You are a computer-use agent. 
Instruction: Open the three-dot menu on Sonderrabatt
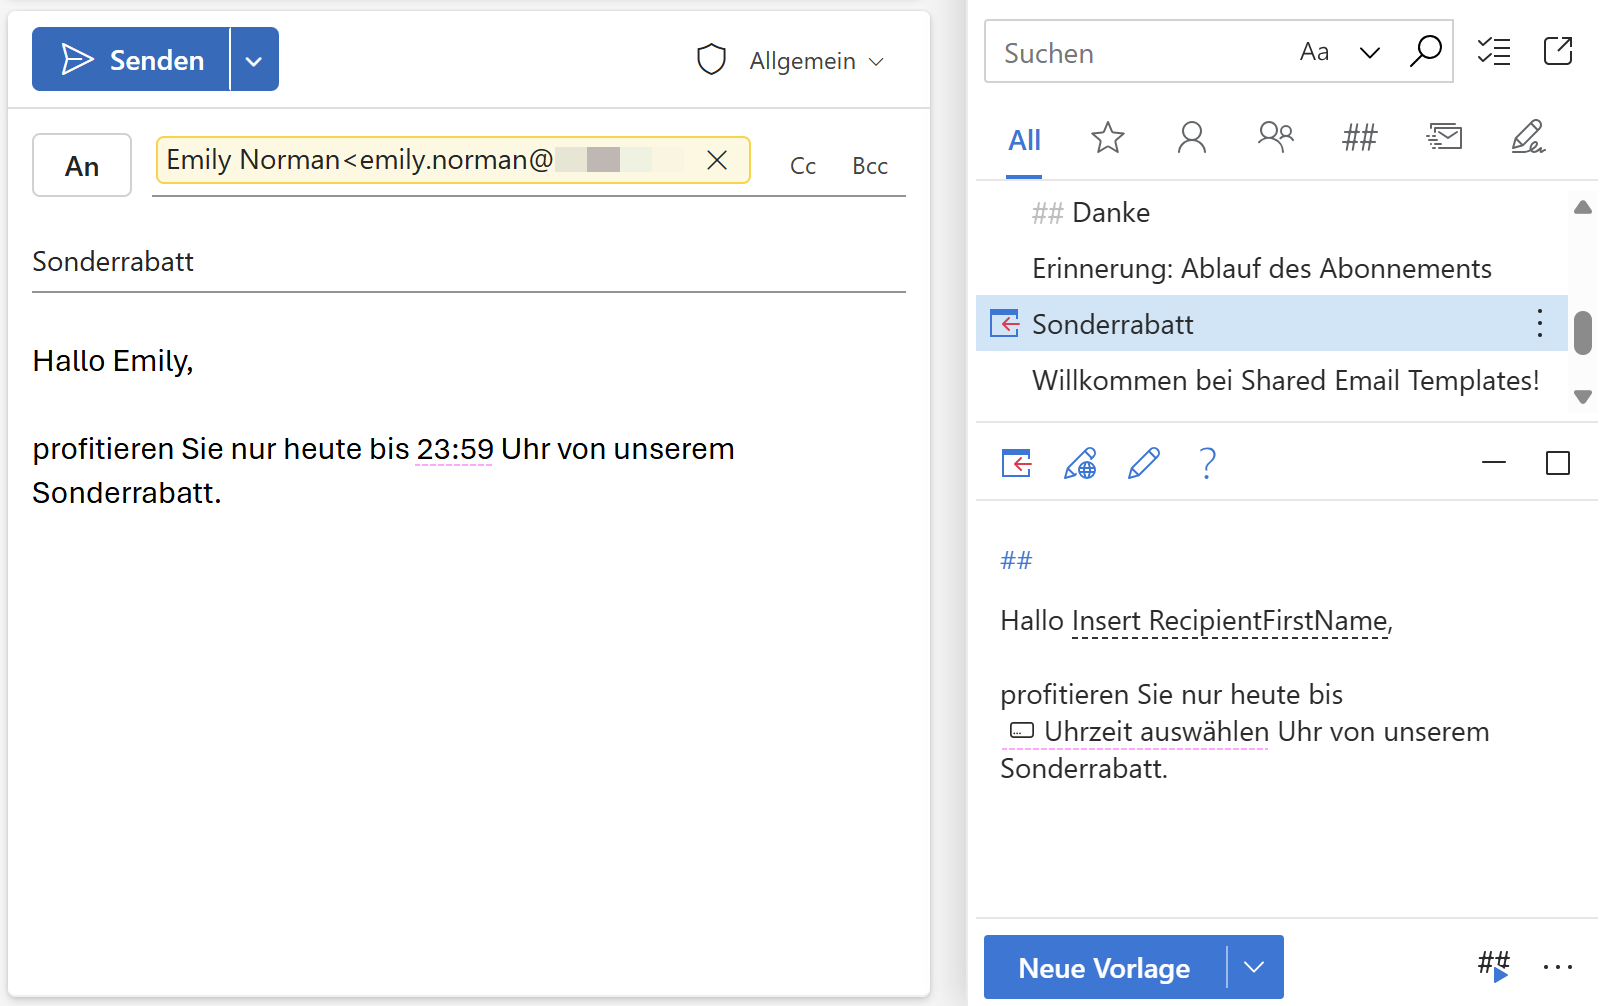[1539, 323]
